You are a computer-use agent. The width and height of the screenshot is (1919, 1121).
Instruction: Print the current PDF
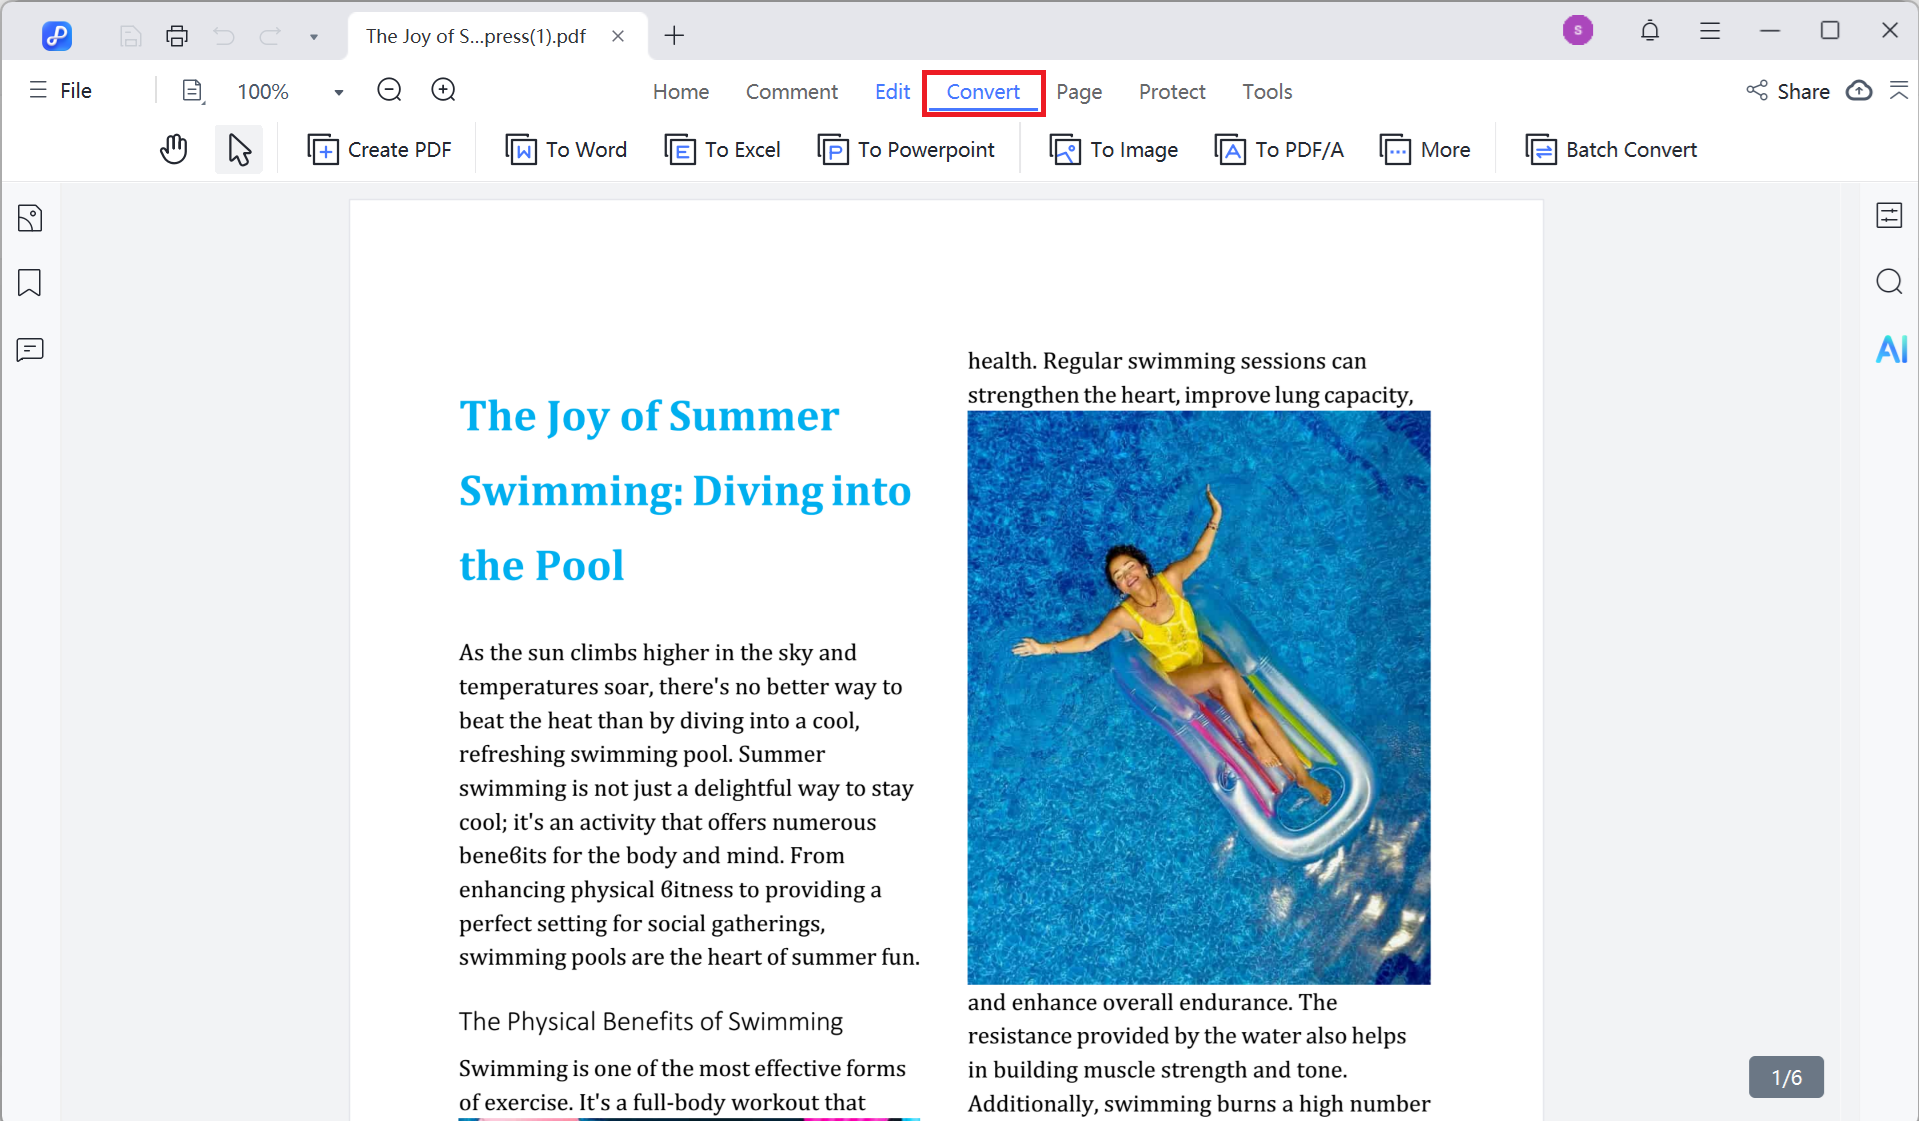pos(177,35)
